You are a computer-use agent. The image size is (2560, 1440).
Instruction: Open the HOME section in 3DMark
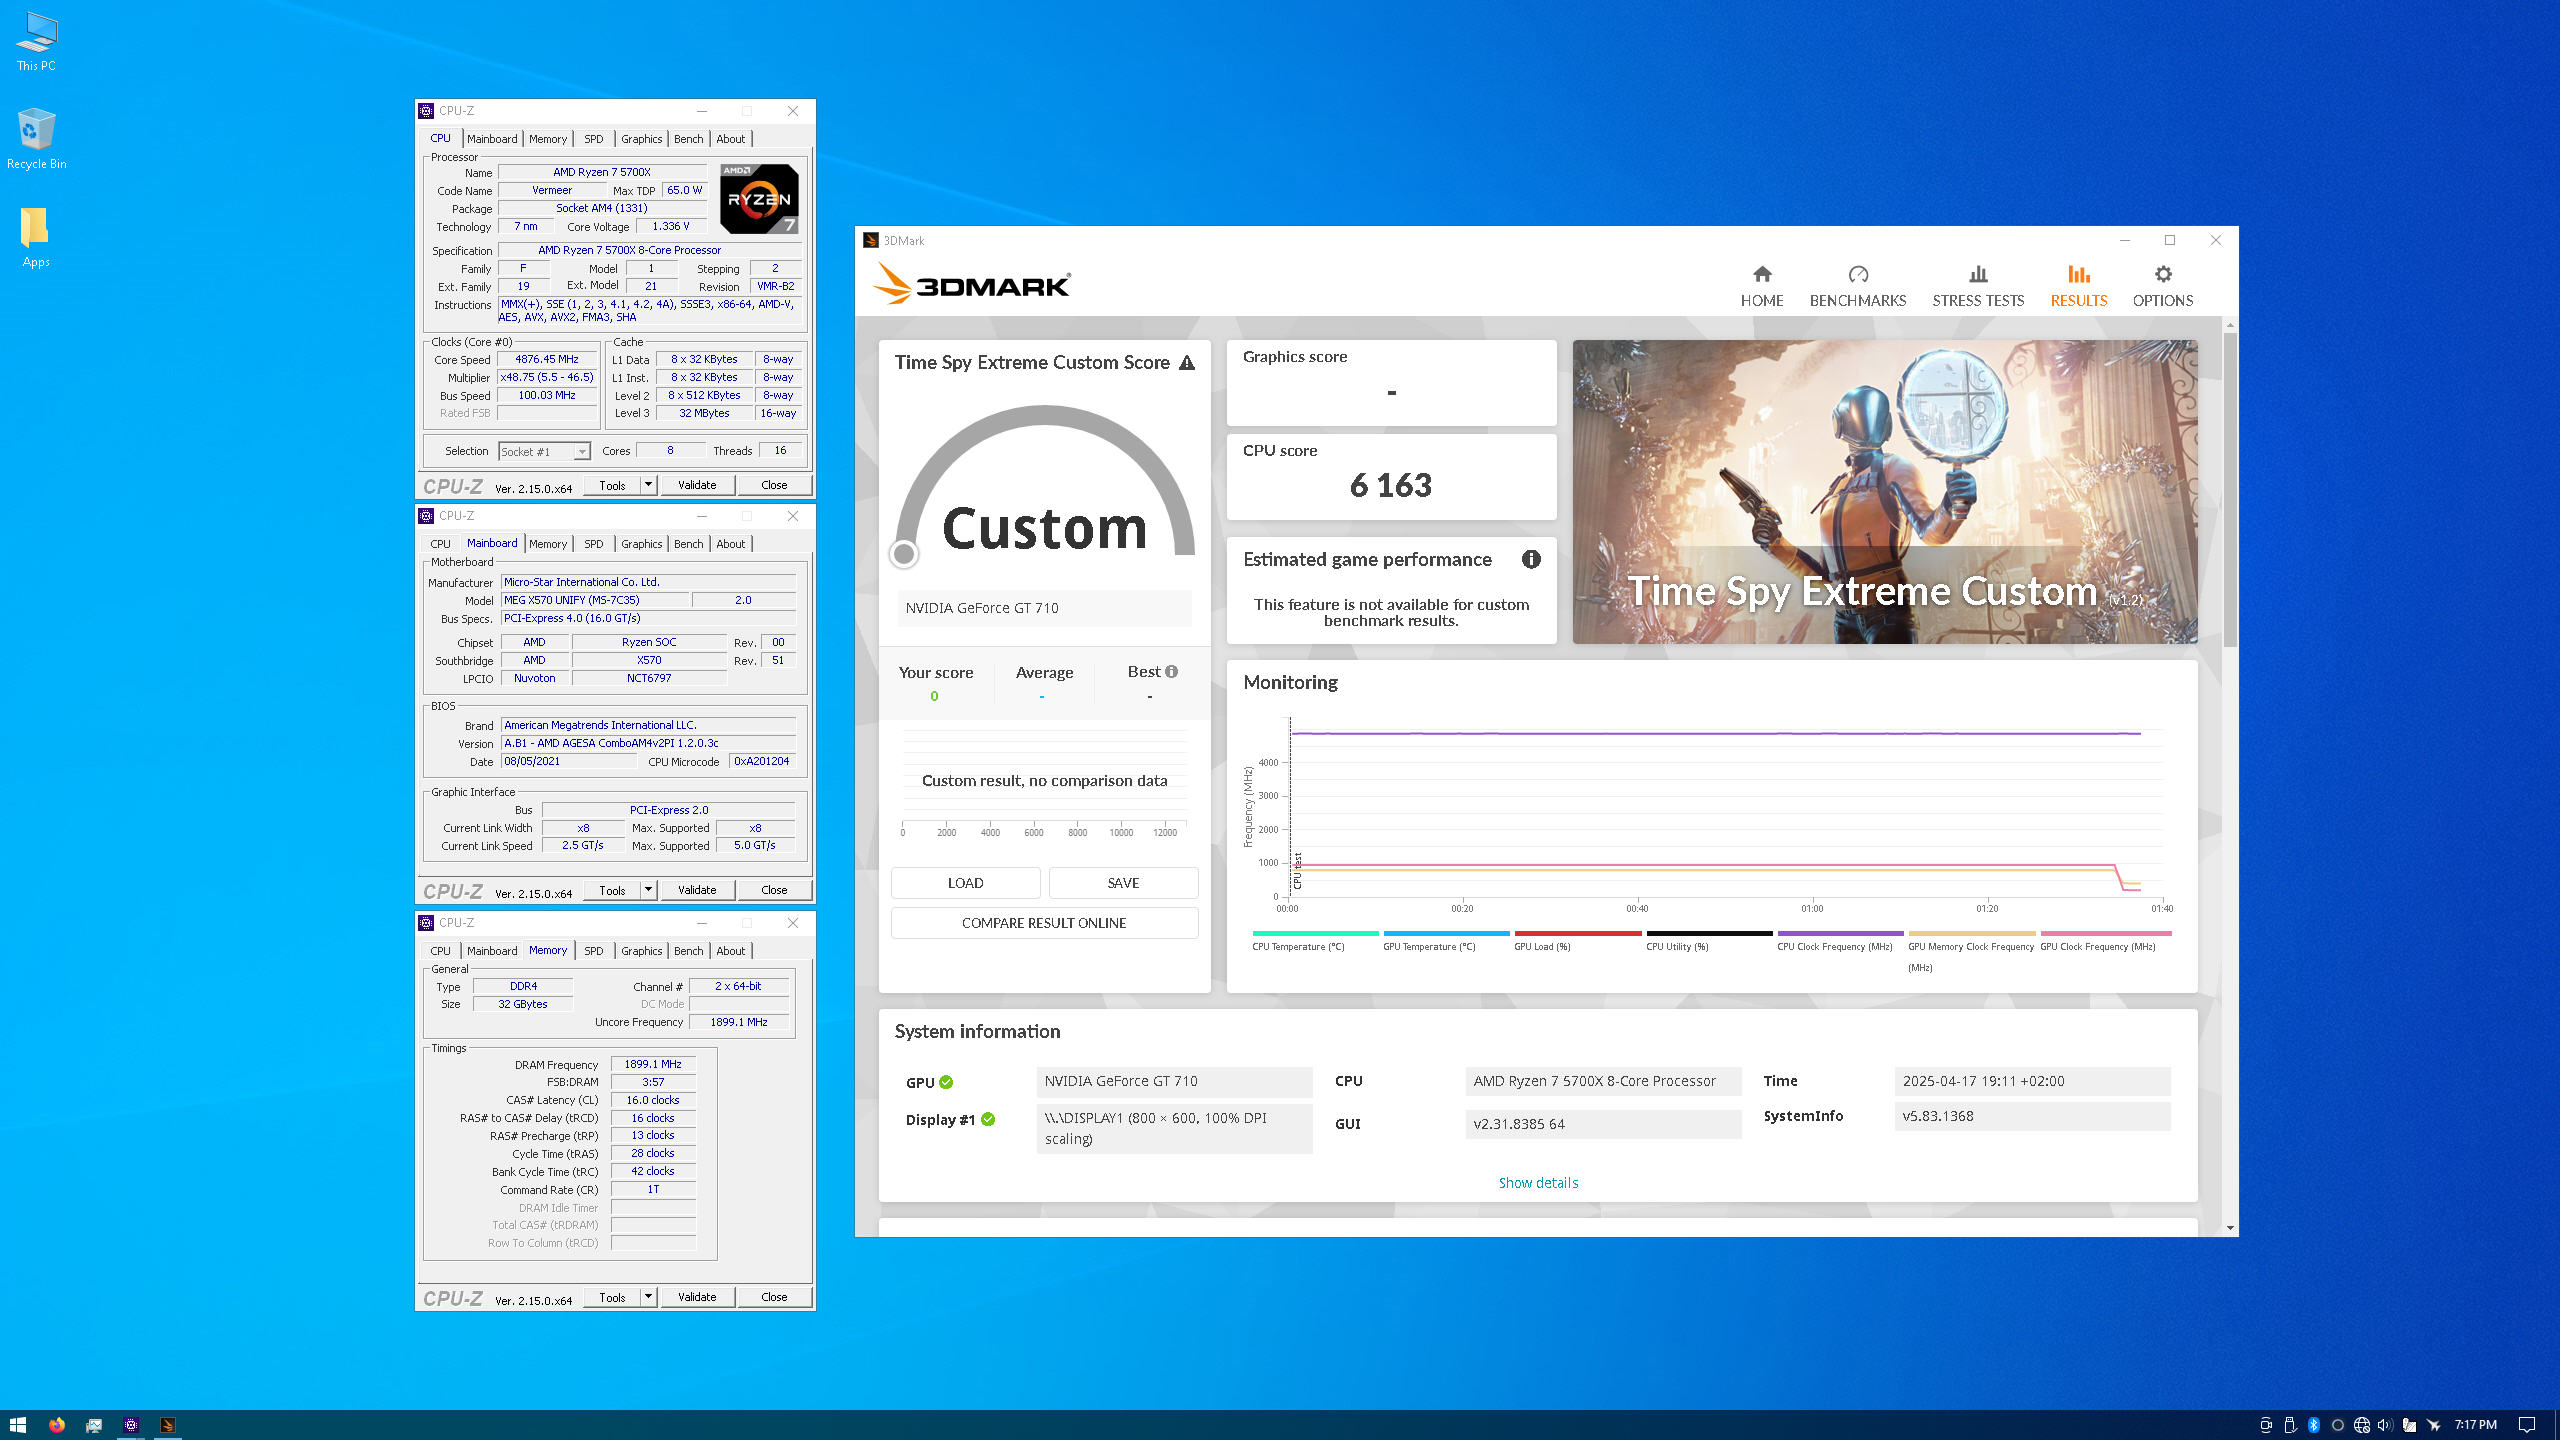[x=1762, y=286]
